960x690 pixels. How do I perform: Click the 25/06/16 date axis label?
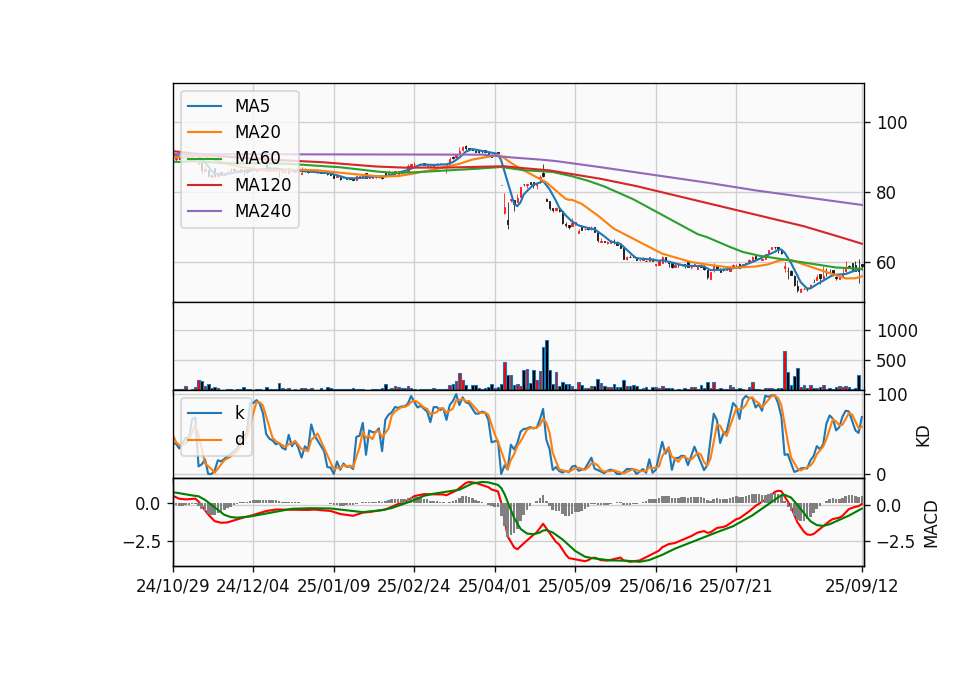tap(656, 586)
